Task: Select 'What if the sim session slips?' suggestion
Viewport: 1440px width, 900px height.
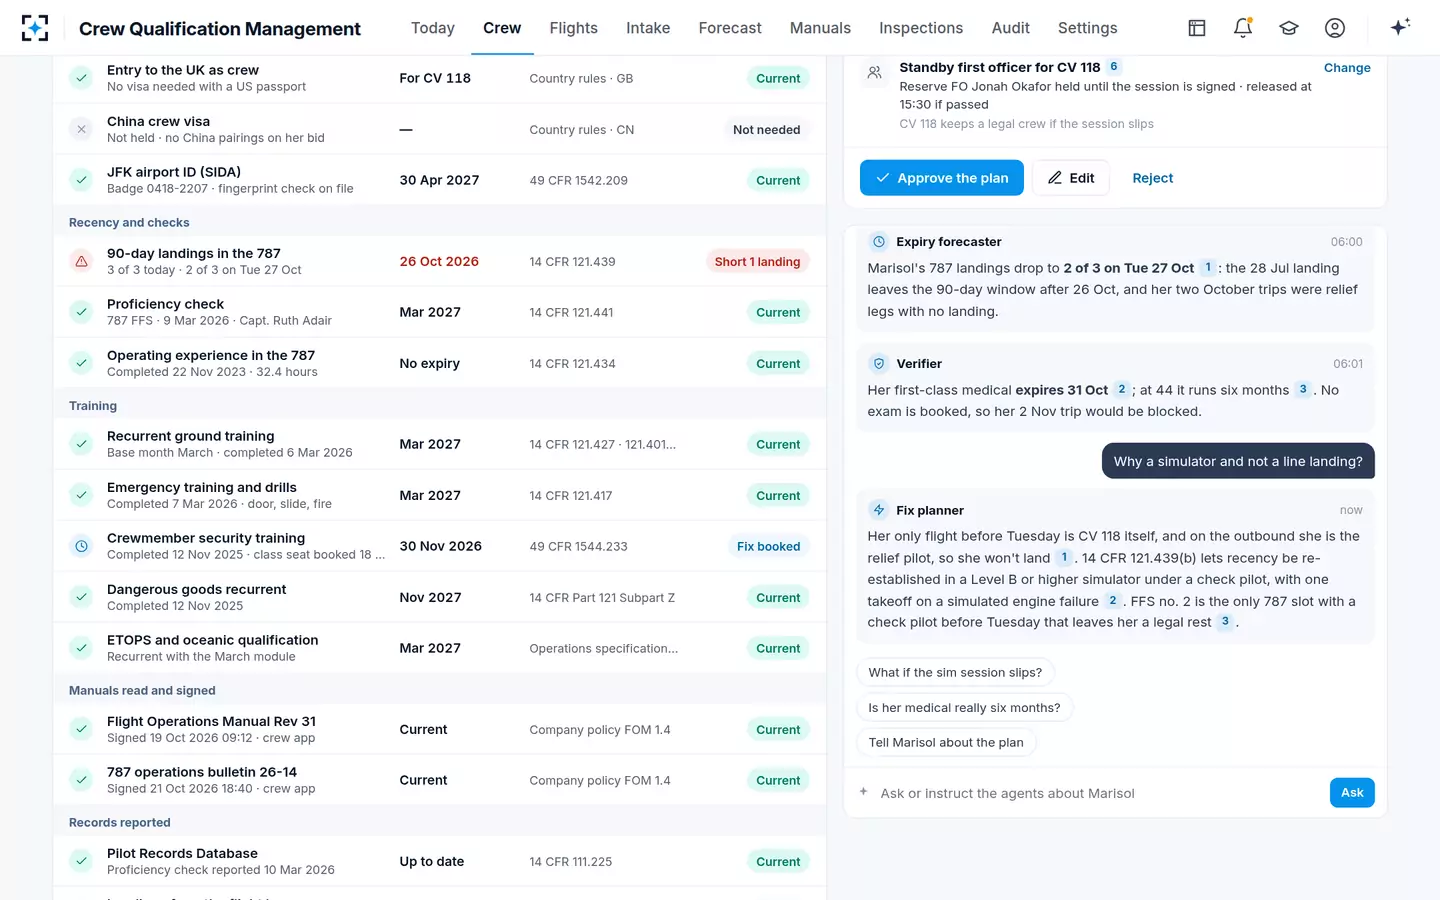Action: pyautogui.click(x=955, y=673)
